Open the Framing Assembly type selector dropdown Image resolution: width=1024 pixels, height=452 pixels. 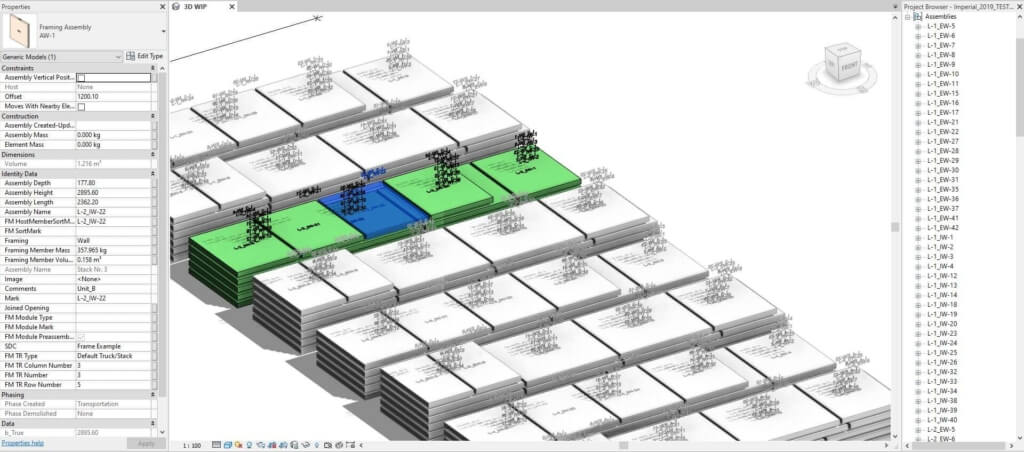163,31
